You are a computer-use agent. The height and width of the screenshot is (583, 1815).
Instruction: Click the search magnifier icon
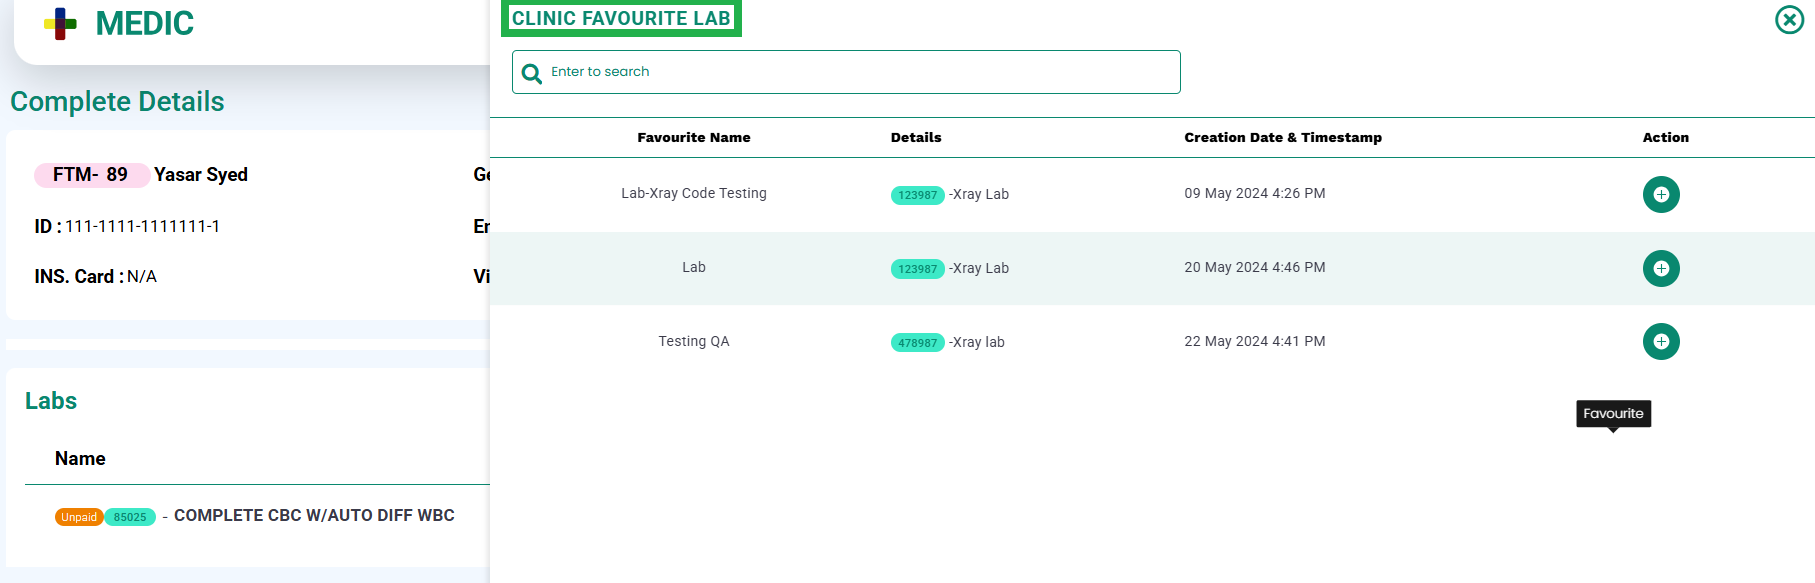click(532, 73)
